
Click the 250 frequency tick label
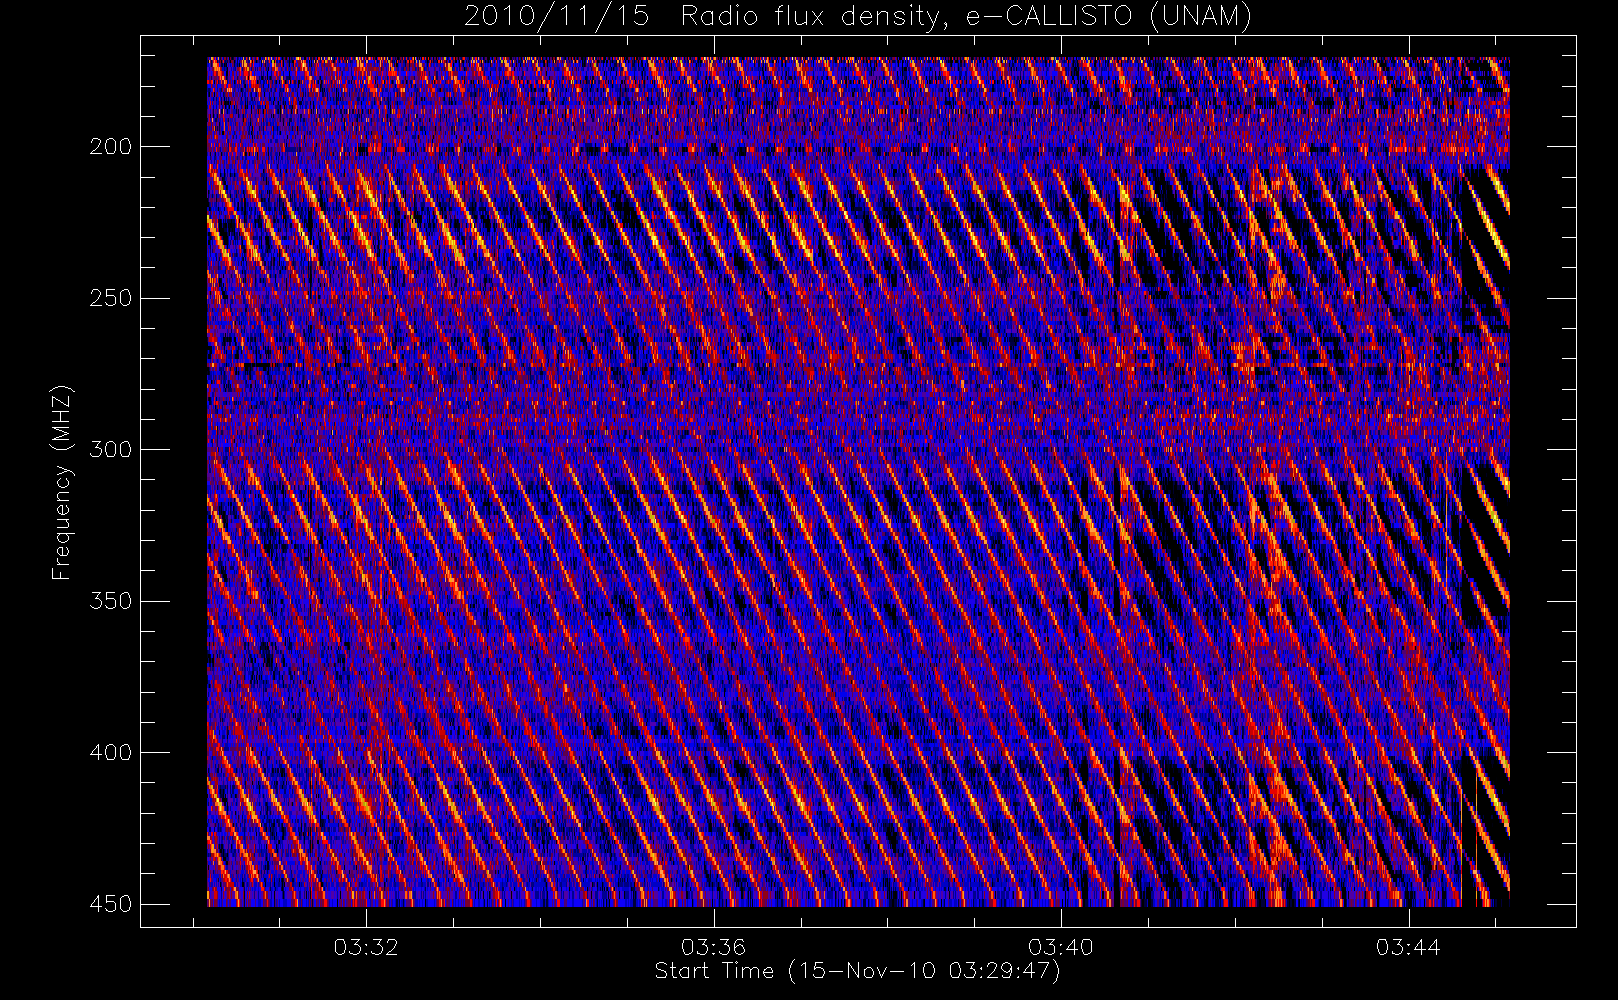110,298
